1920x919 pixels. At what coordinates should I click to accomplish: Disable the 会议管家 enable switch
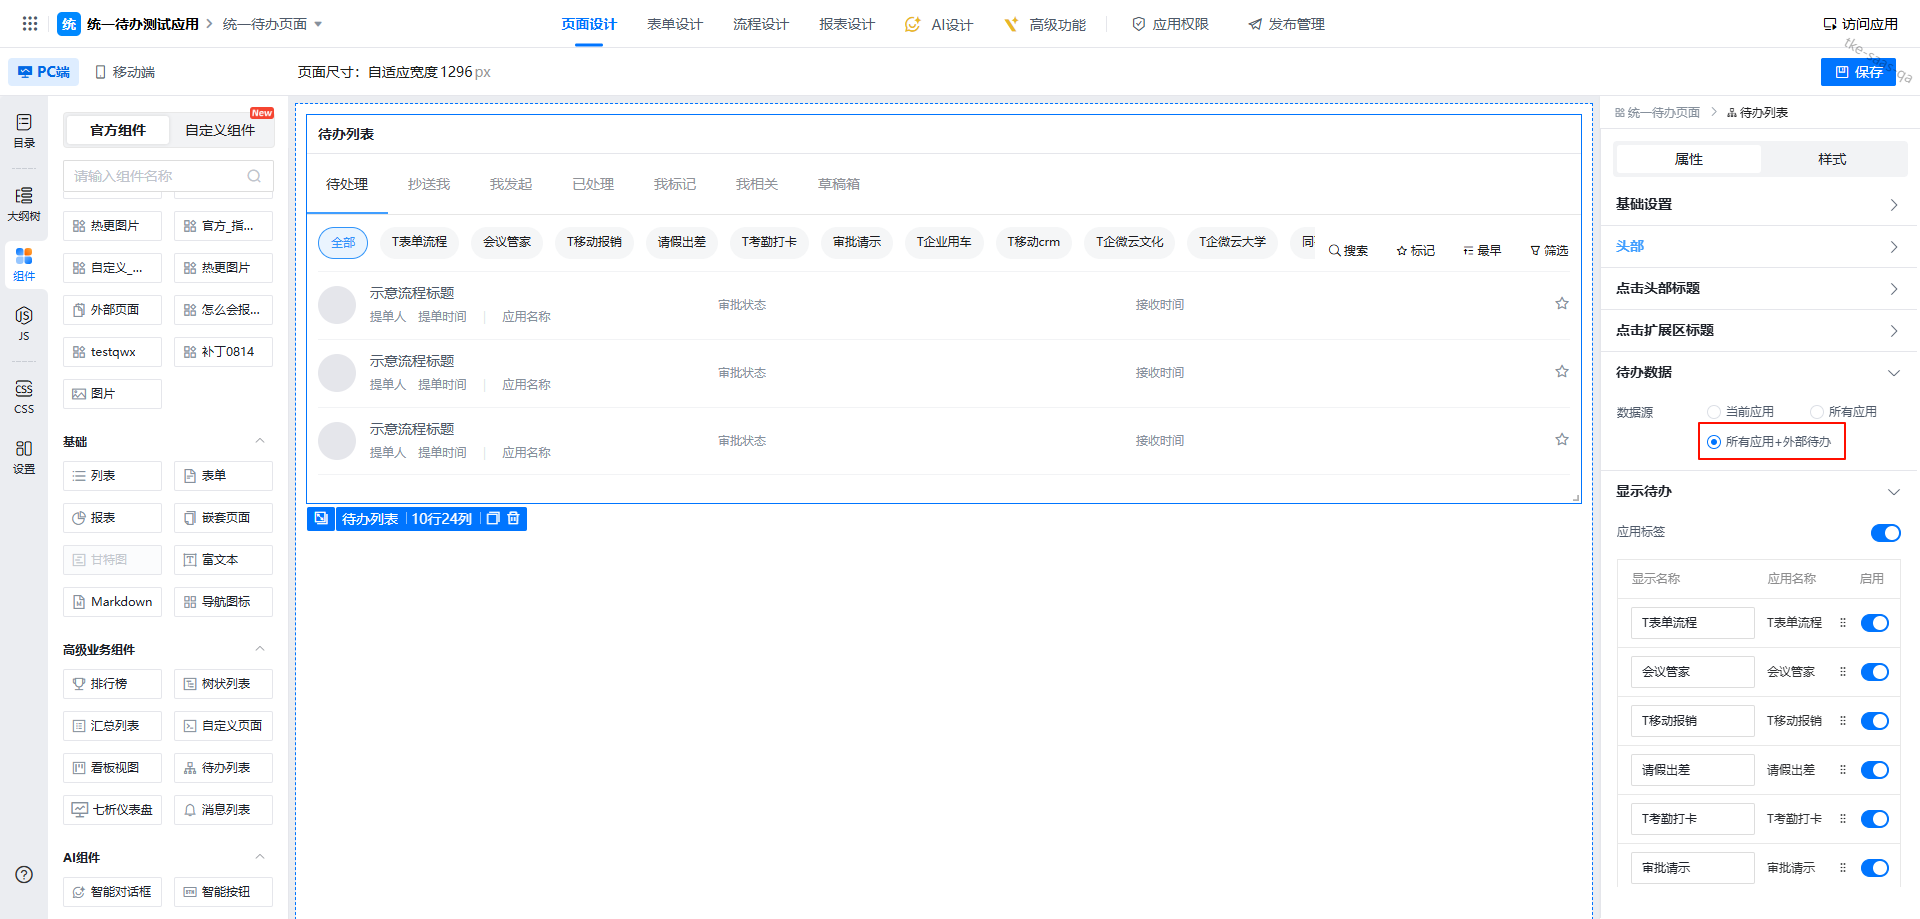click(1874, 672)
